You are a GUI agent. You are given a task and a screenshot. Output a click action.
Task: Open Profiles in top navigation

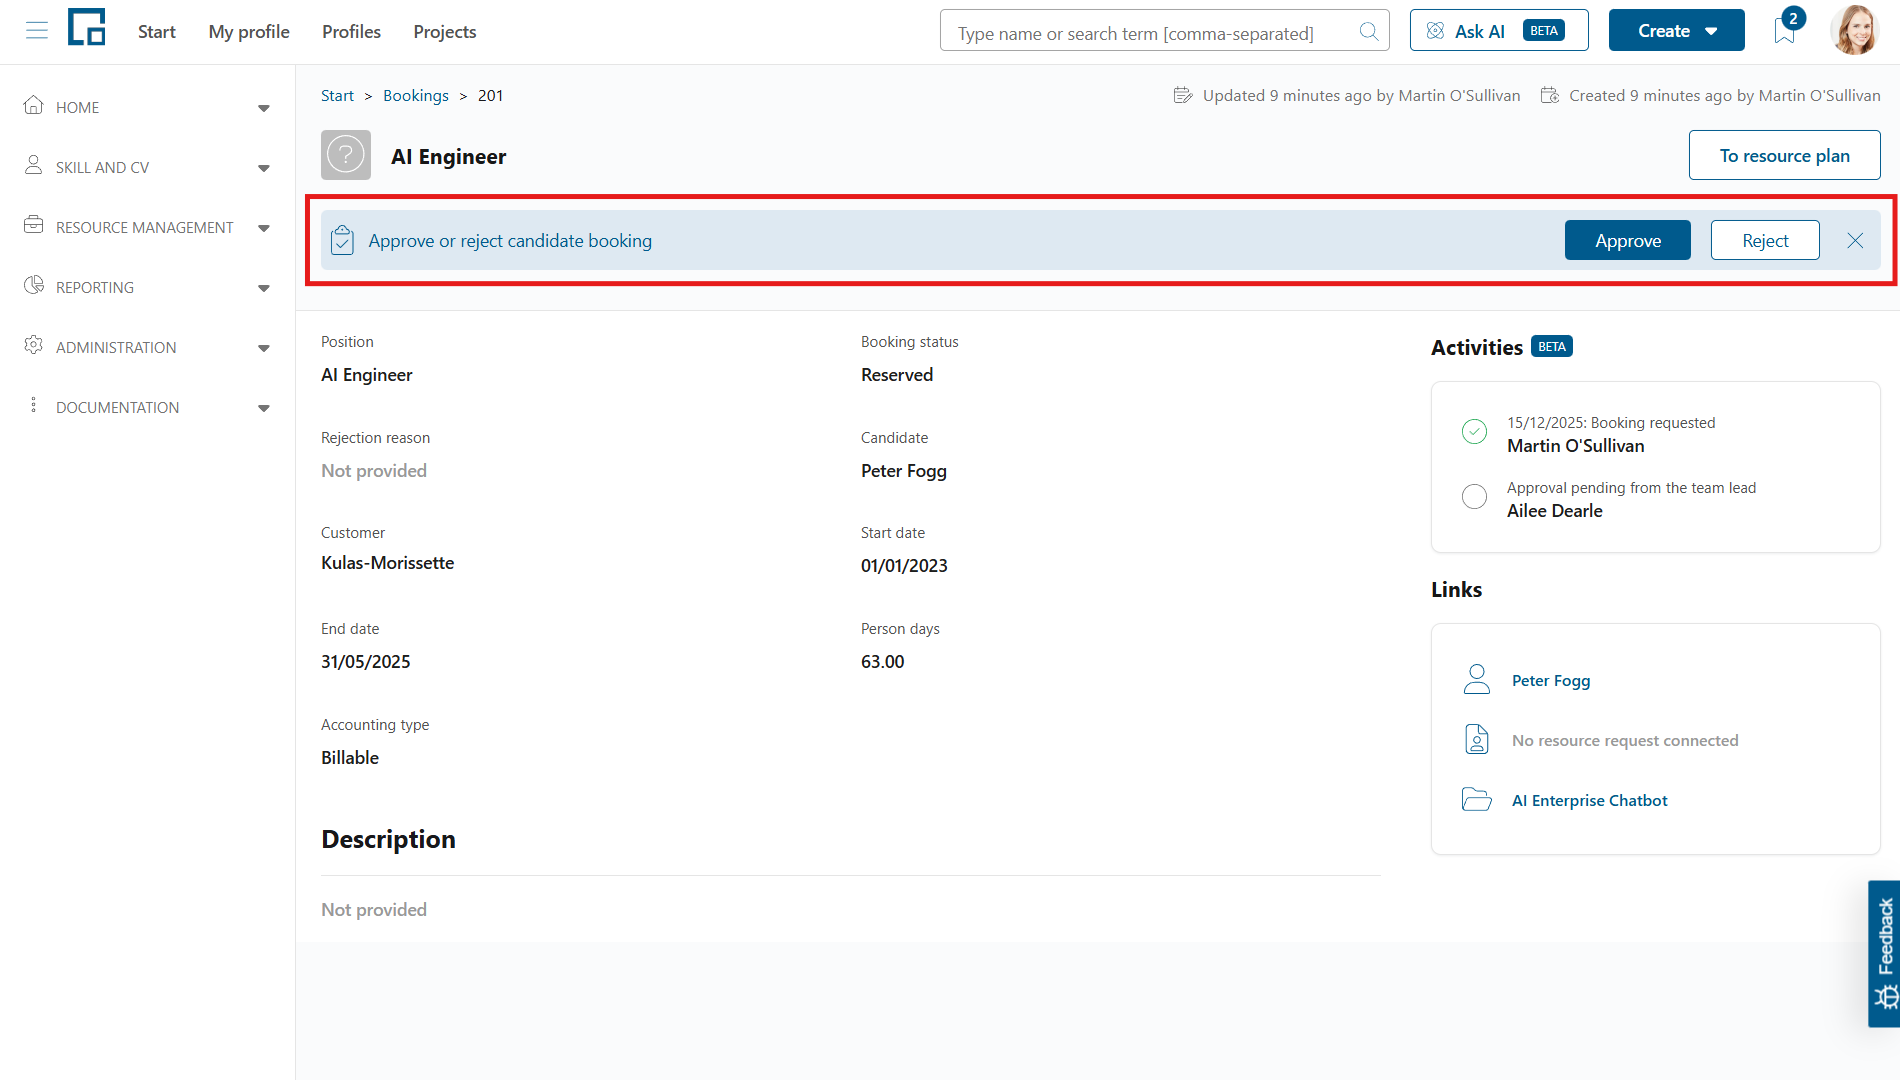click(351, 31)
